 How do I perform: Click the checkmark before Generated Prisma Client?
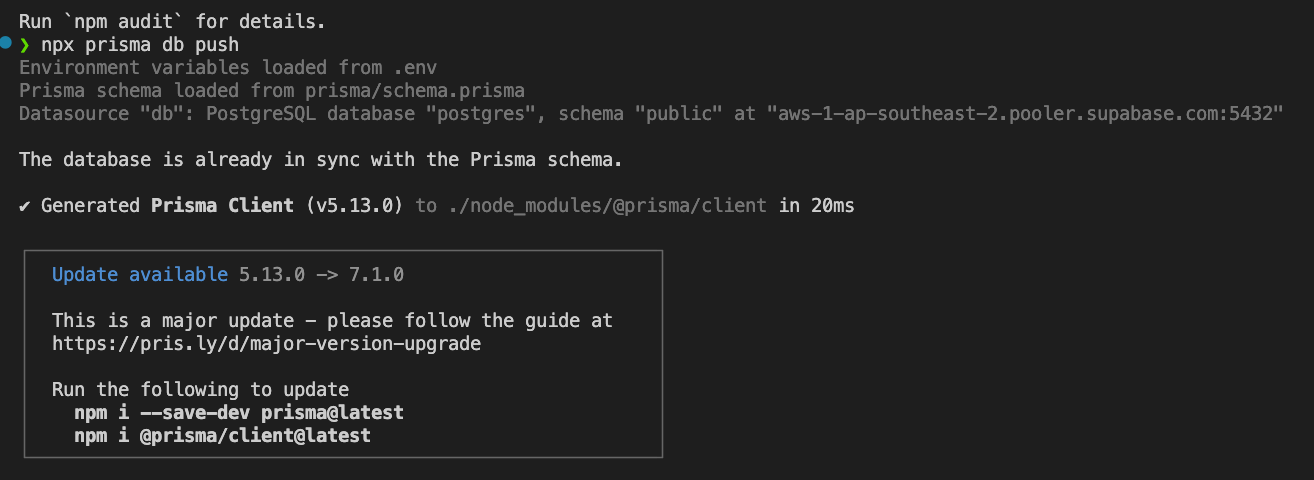(x=25, y=206)
